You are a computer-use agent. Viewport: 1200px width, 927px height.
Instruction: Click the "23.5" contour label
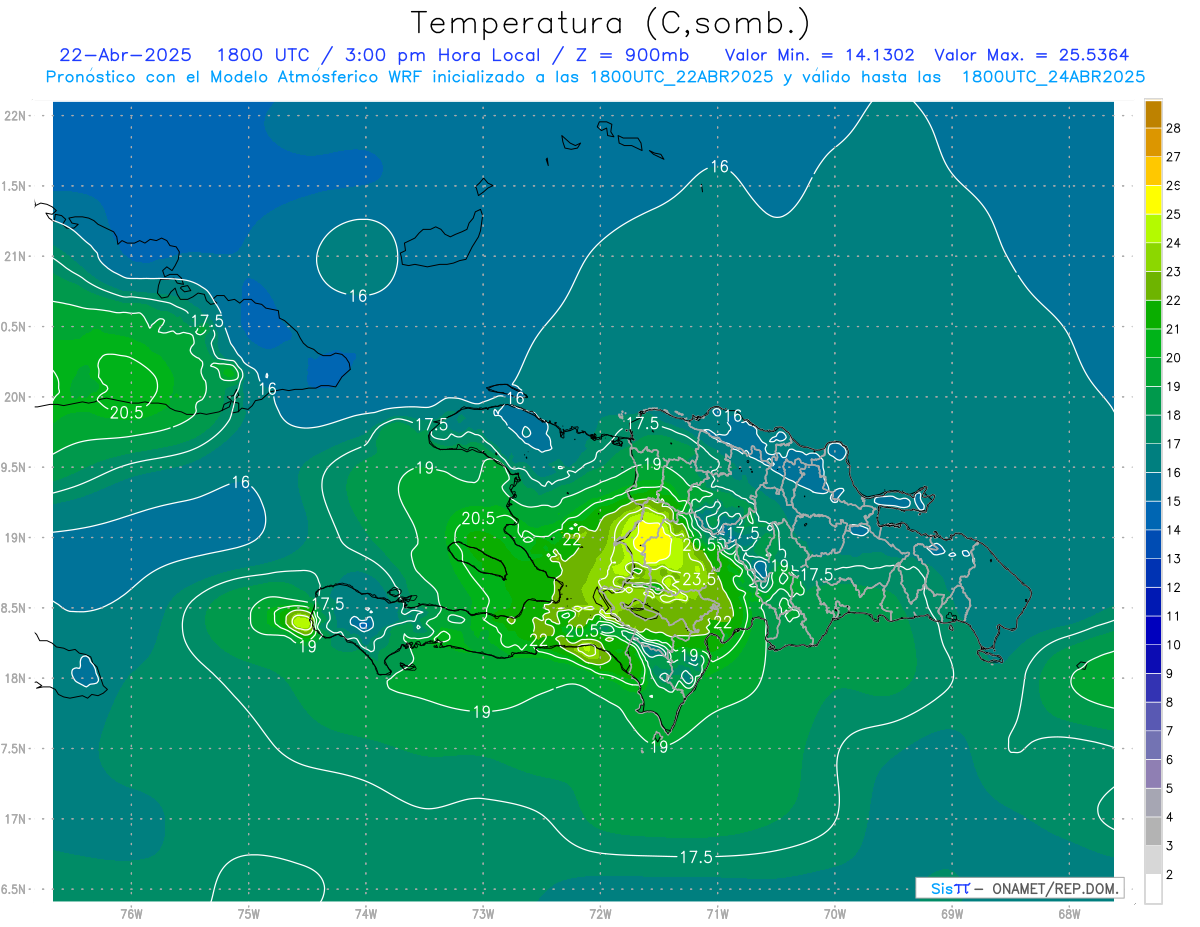[x=699, y=580]
